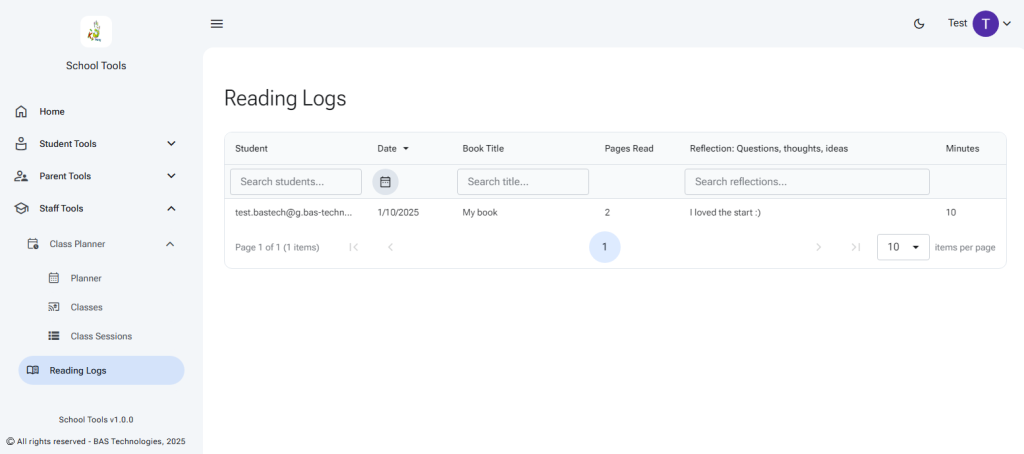Click the School Tools logo
The width and height of the screenshot is (1024, 454).
96,31
